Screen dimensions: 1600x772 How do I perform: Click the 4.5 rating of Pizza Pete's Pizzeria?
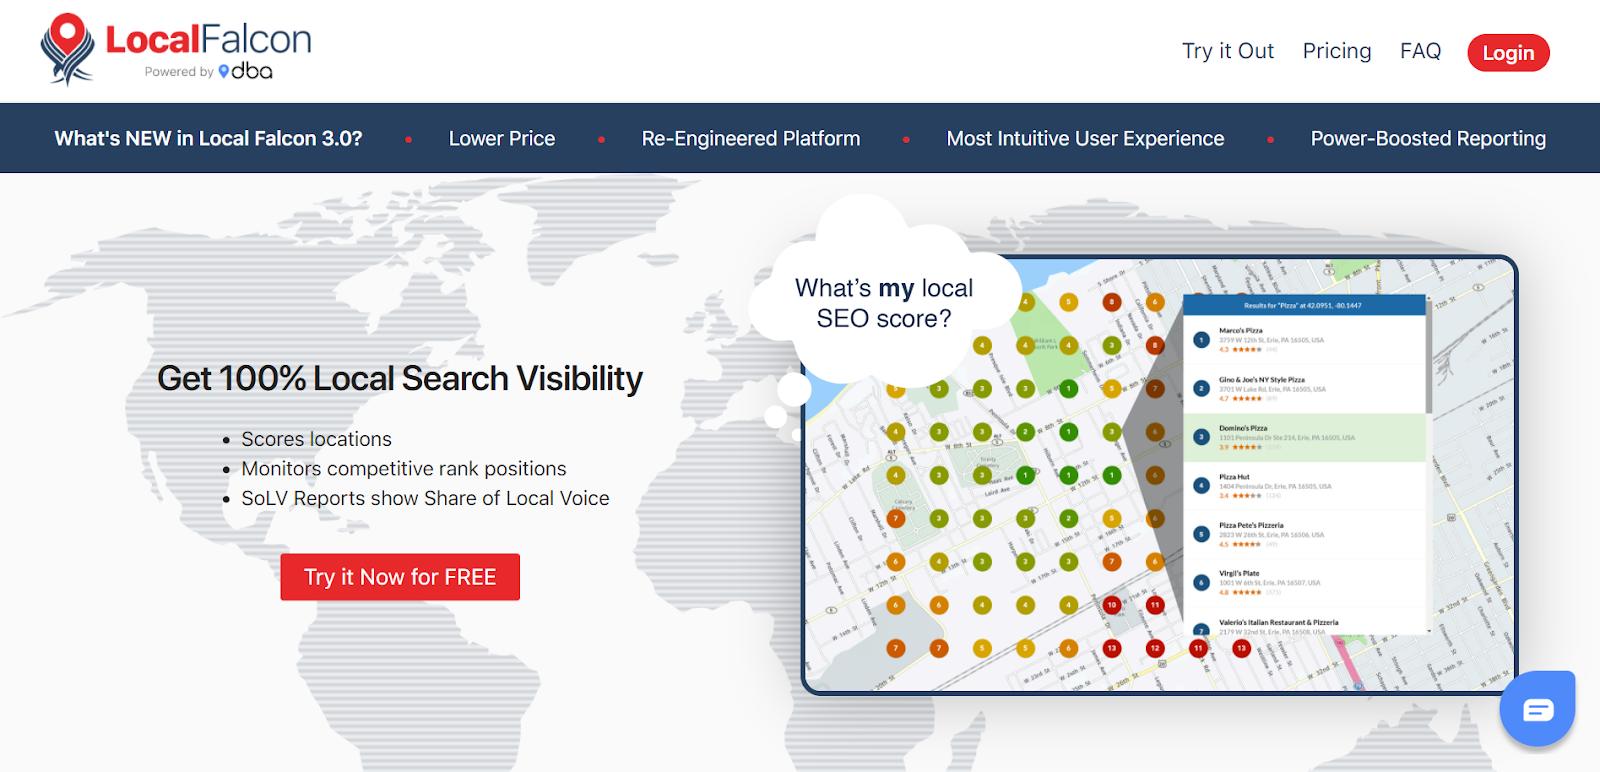click(x=1240, y=545)
